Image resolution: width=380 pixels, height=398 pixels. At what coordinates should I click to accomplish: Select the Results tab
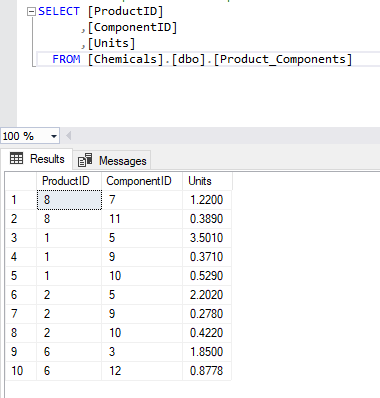[37, 159]
